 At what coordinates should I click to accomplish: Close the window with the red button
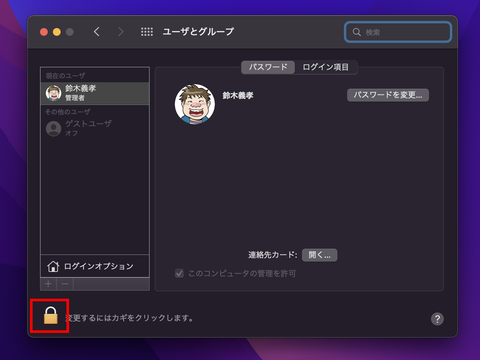[44, 32]
